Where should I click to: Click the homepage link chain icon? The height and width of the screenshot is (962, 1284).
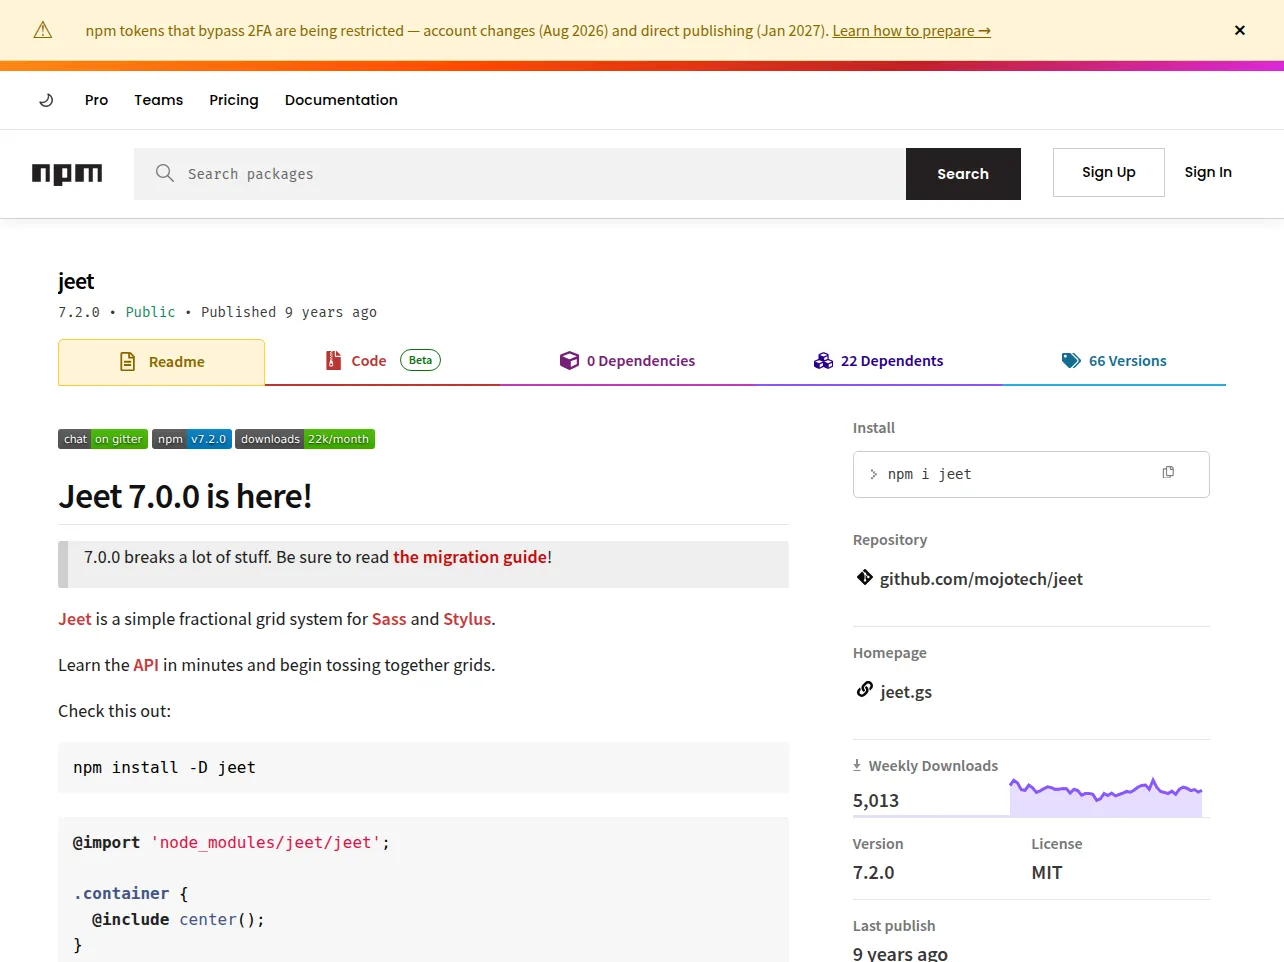[x=865, y=690]
